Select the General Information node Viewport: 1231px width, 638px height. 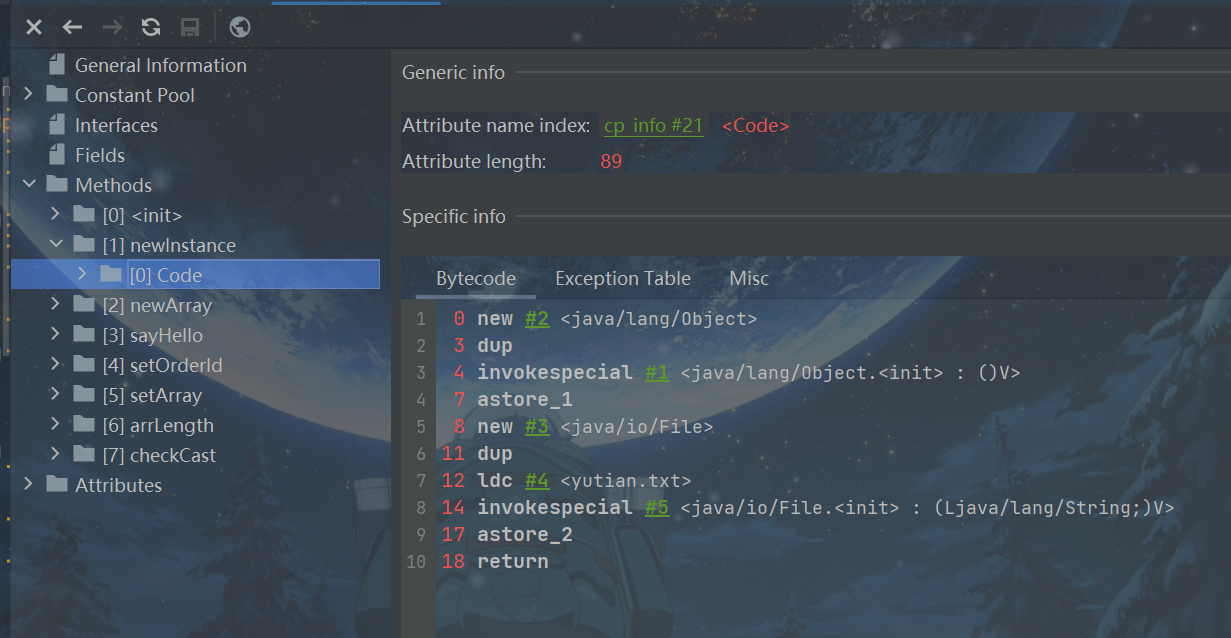pos(160,66)
